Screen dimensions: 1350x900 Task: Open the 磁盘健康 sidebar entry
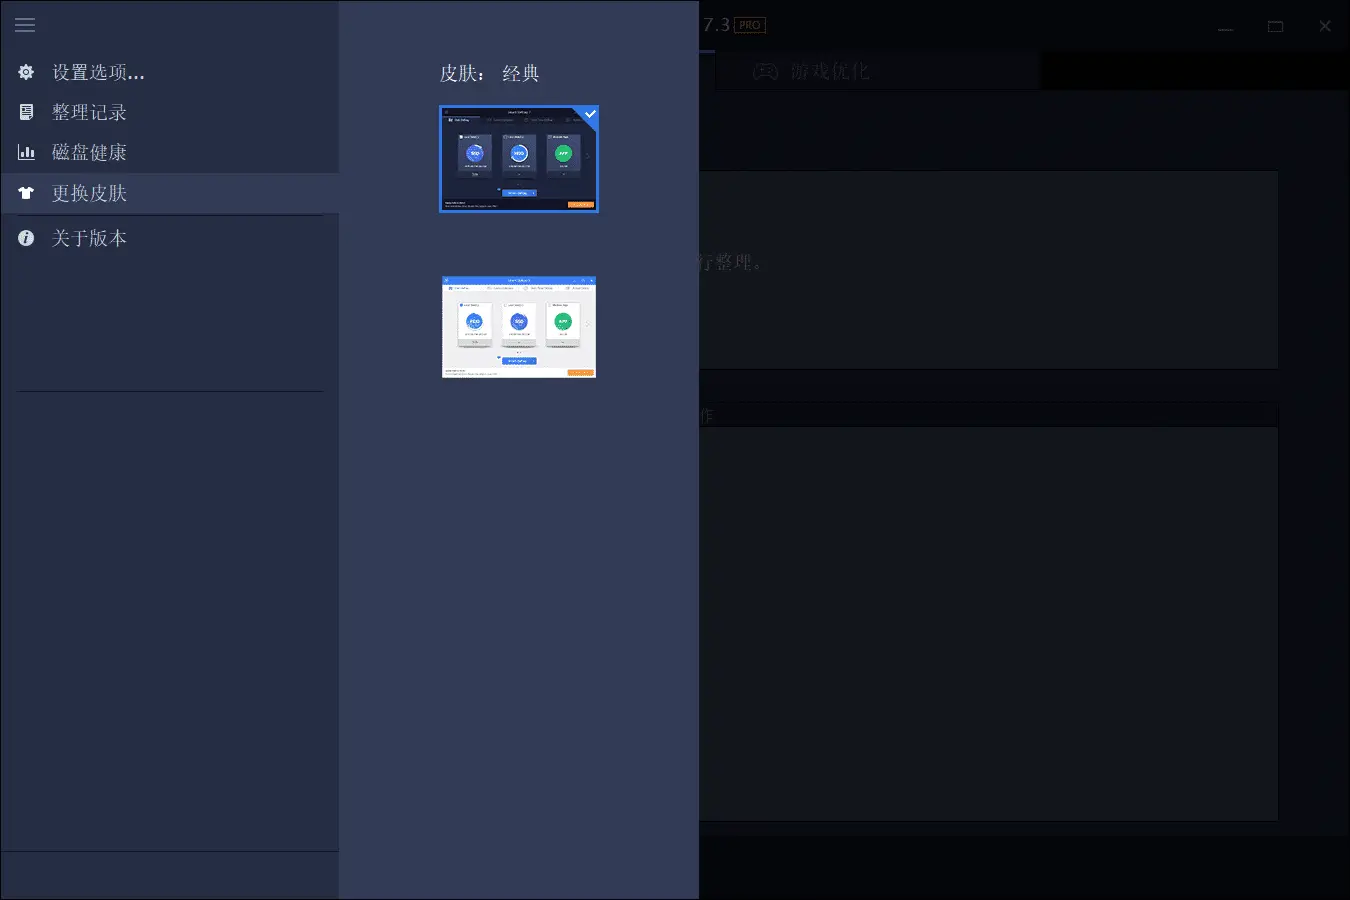(x=89, y=152)
